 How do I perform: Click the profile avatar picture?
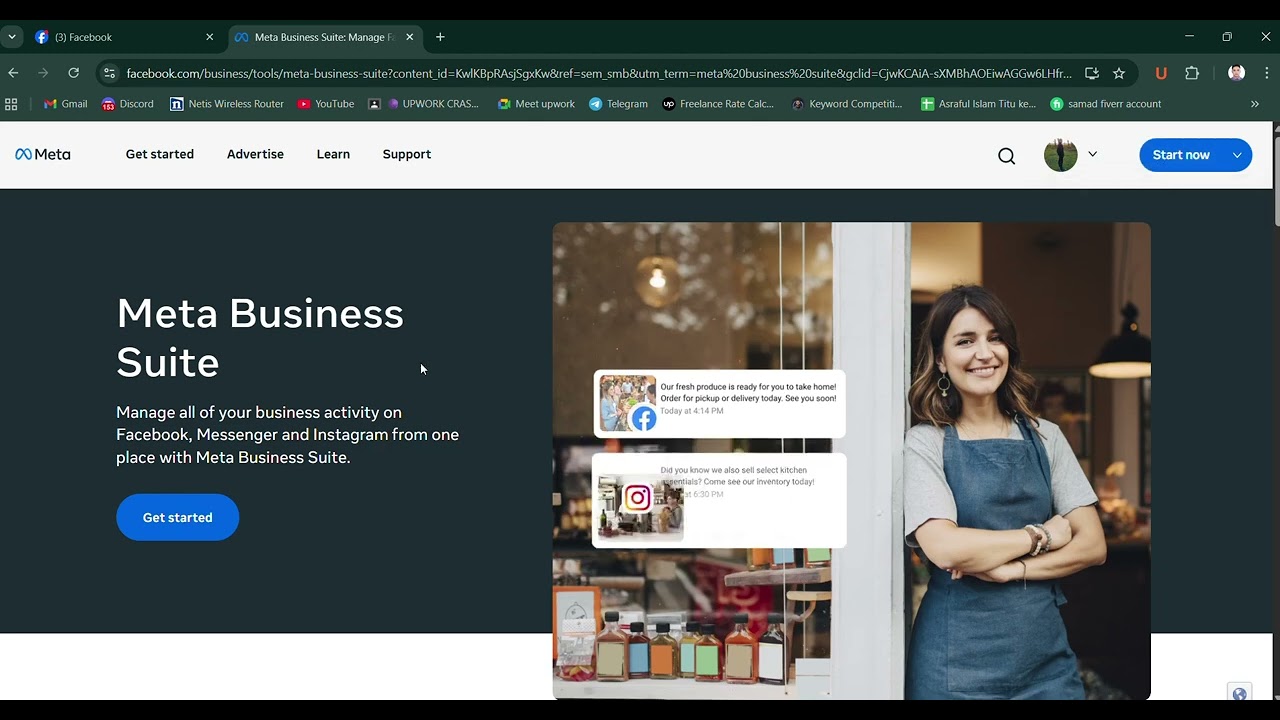tap(1060, 155)
